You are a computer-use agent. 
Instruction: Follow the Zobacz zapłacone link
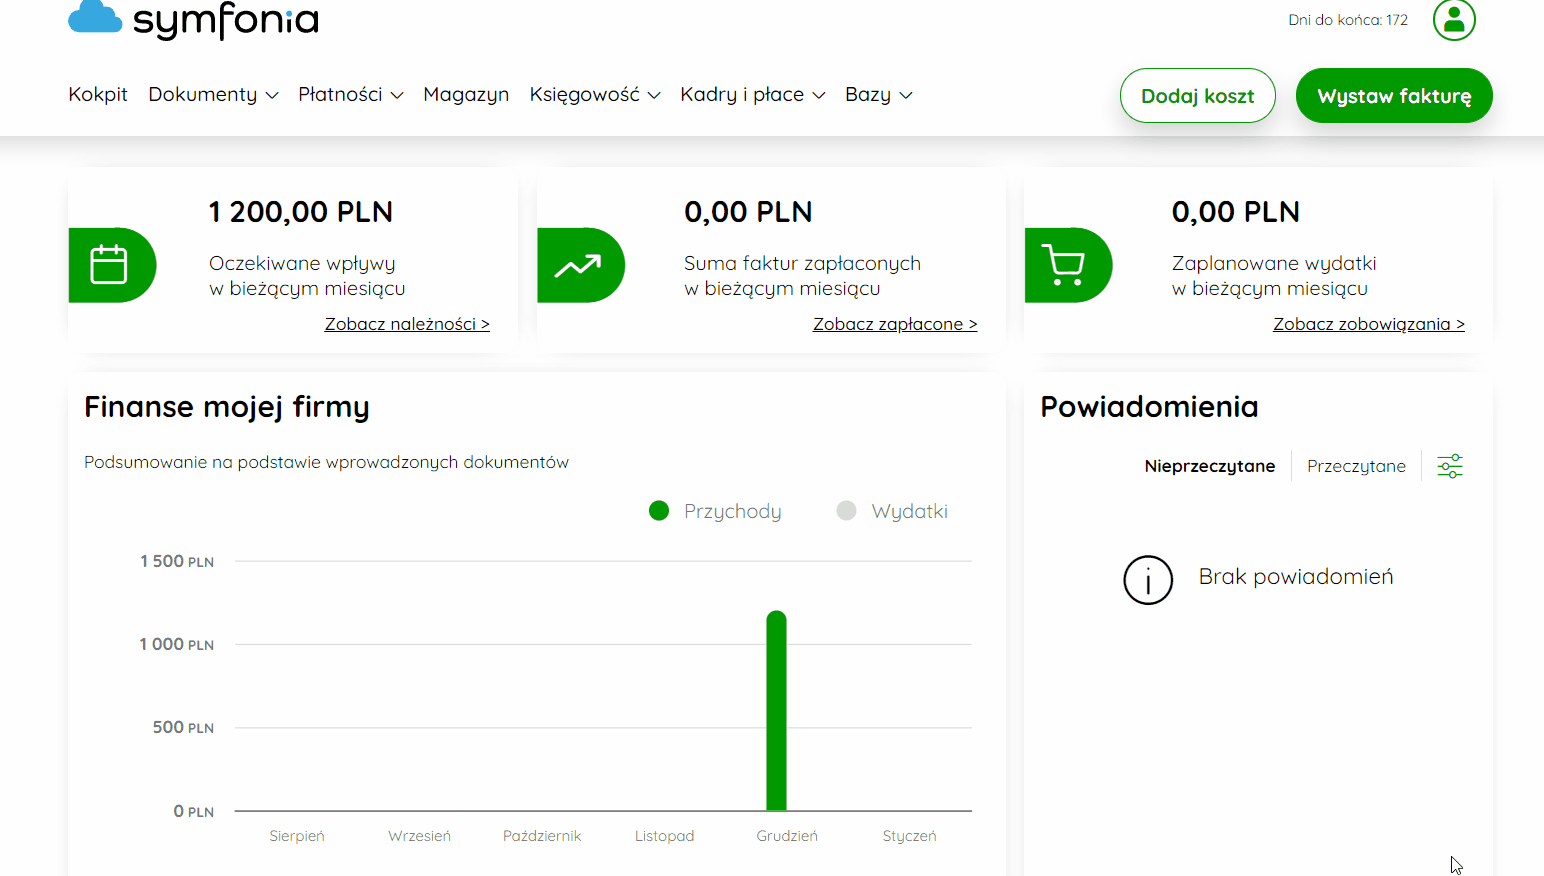[895, 324]
